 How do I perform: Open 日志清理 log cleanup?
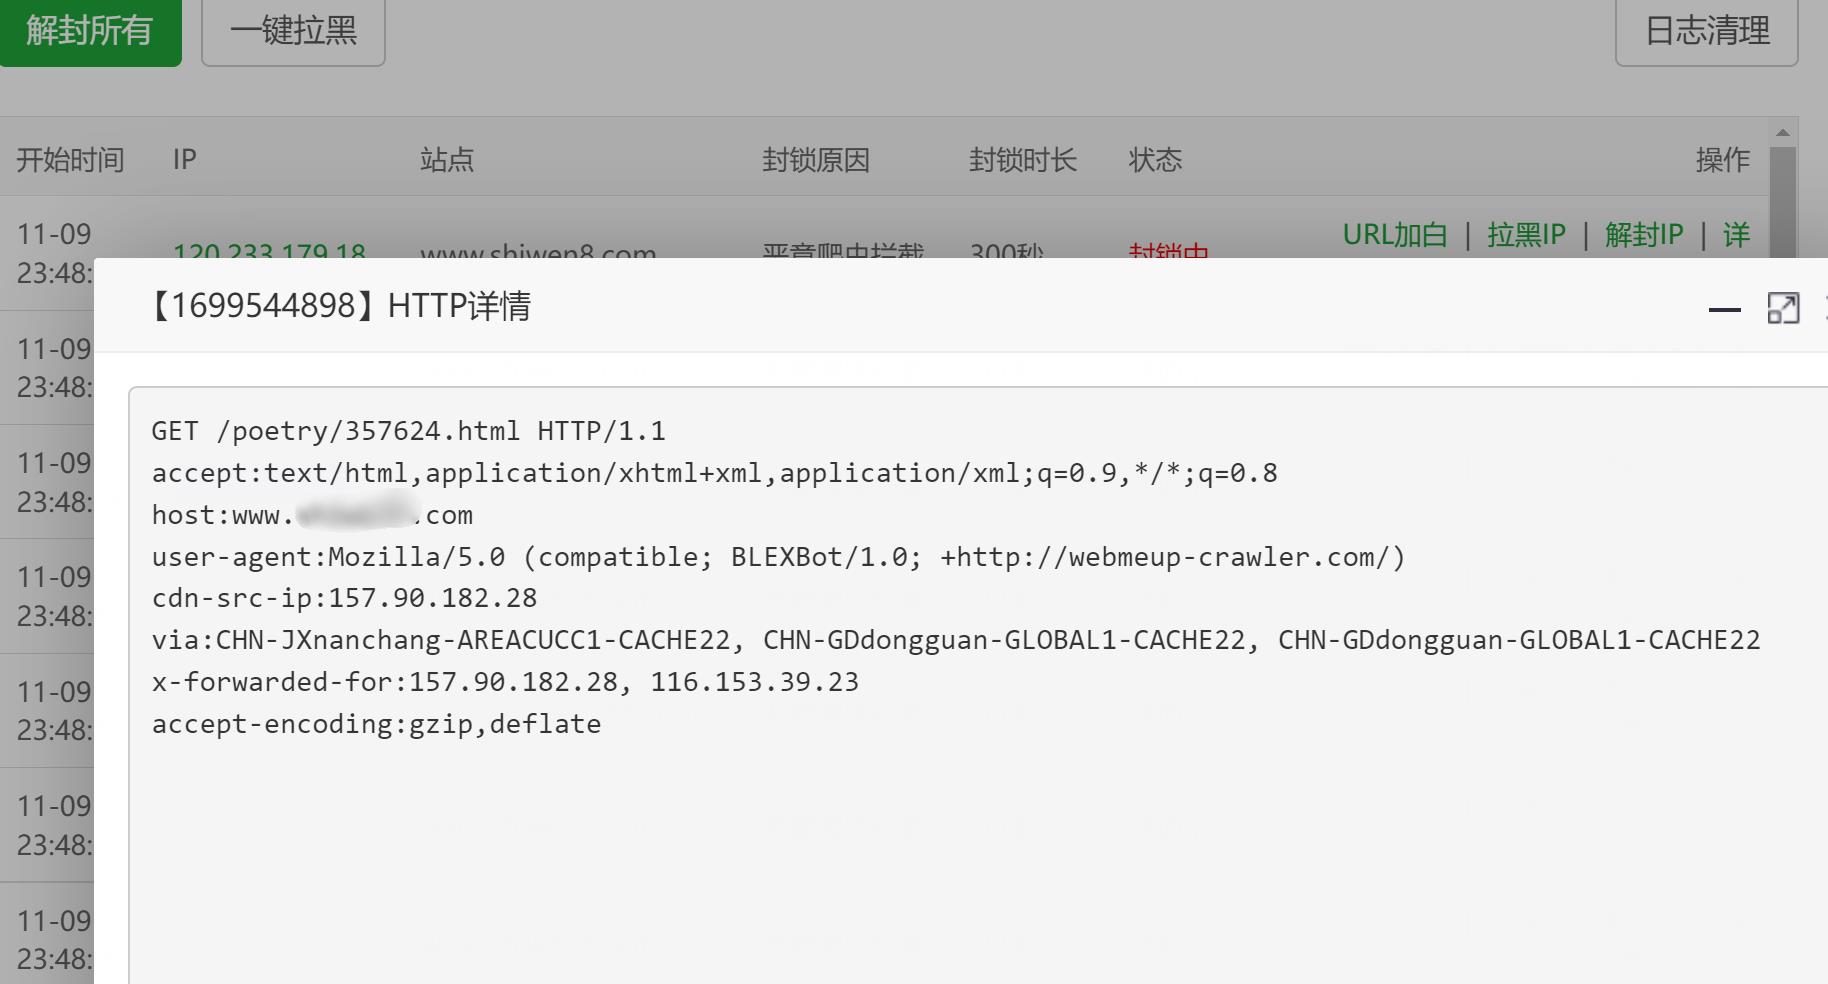(1706, 31)
